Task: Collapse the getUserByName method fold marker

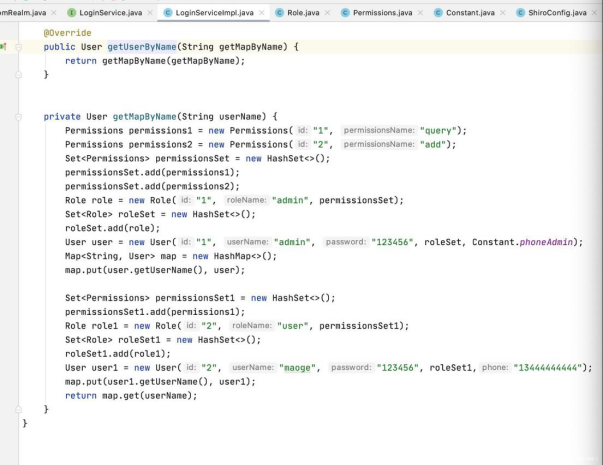Action: [x=18, y=47]
